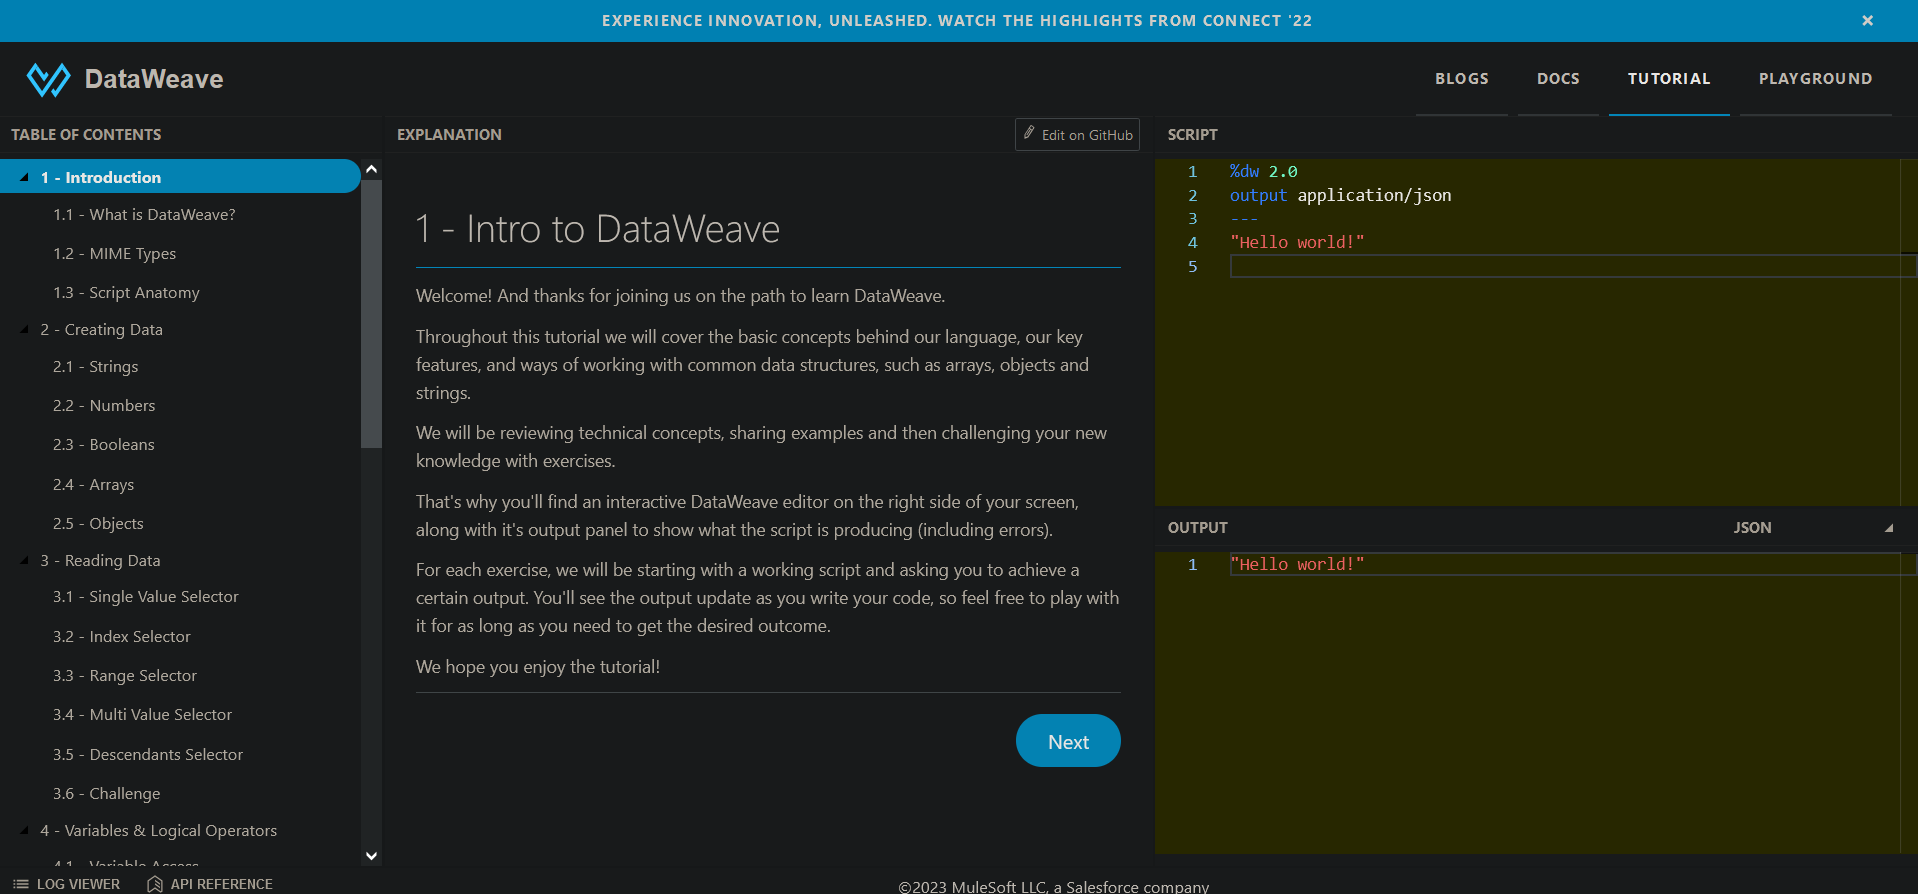The width and height of the screenshot is (1918, 894).
Task: Click the DataWeave logo icon
Action: tap(48, 79)
